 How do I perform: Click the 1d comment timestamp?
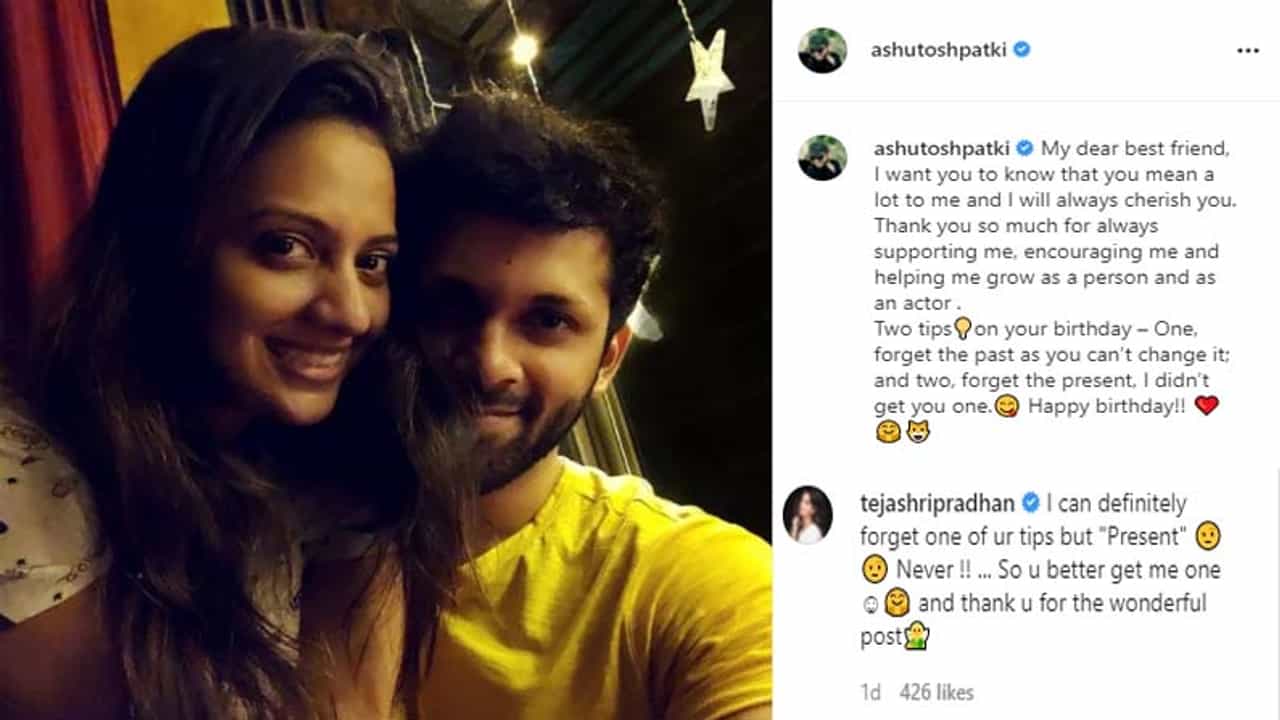(870, 692)
